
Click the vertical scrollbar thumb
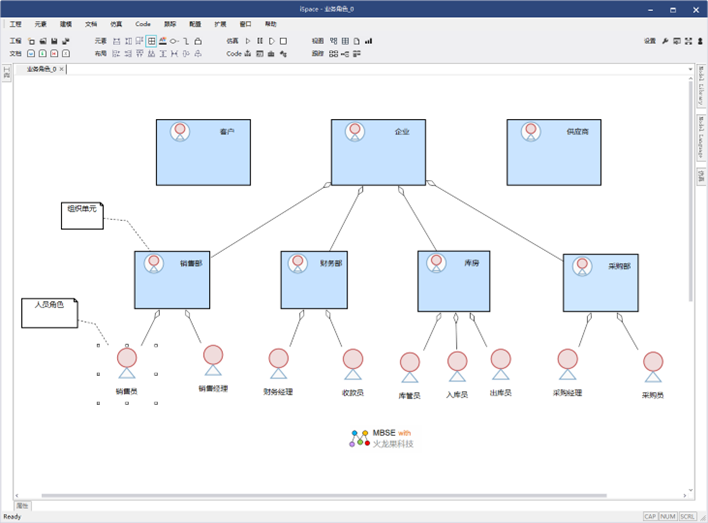690,191
